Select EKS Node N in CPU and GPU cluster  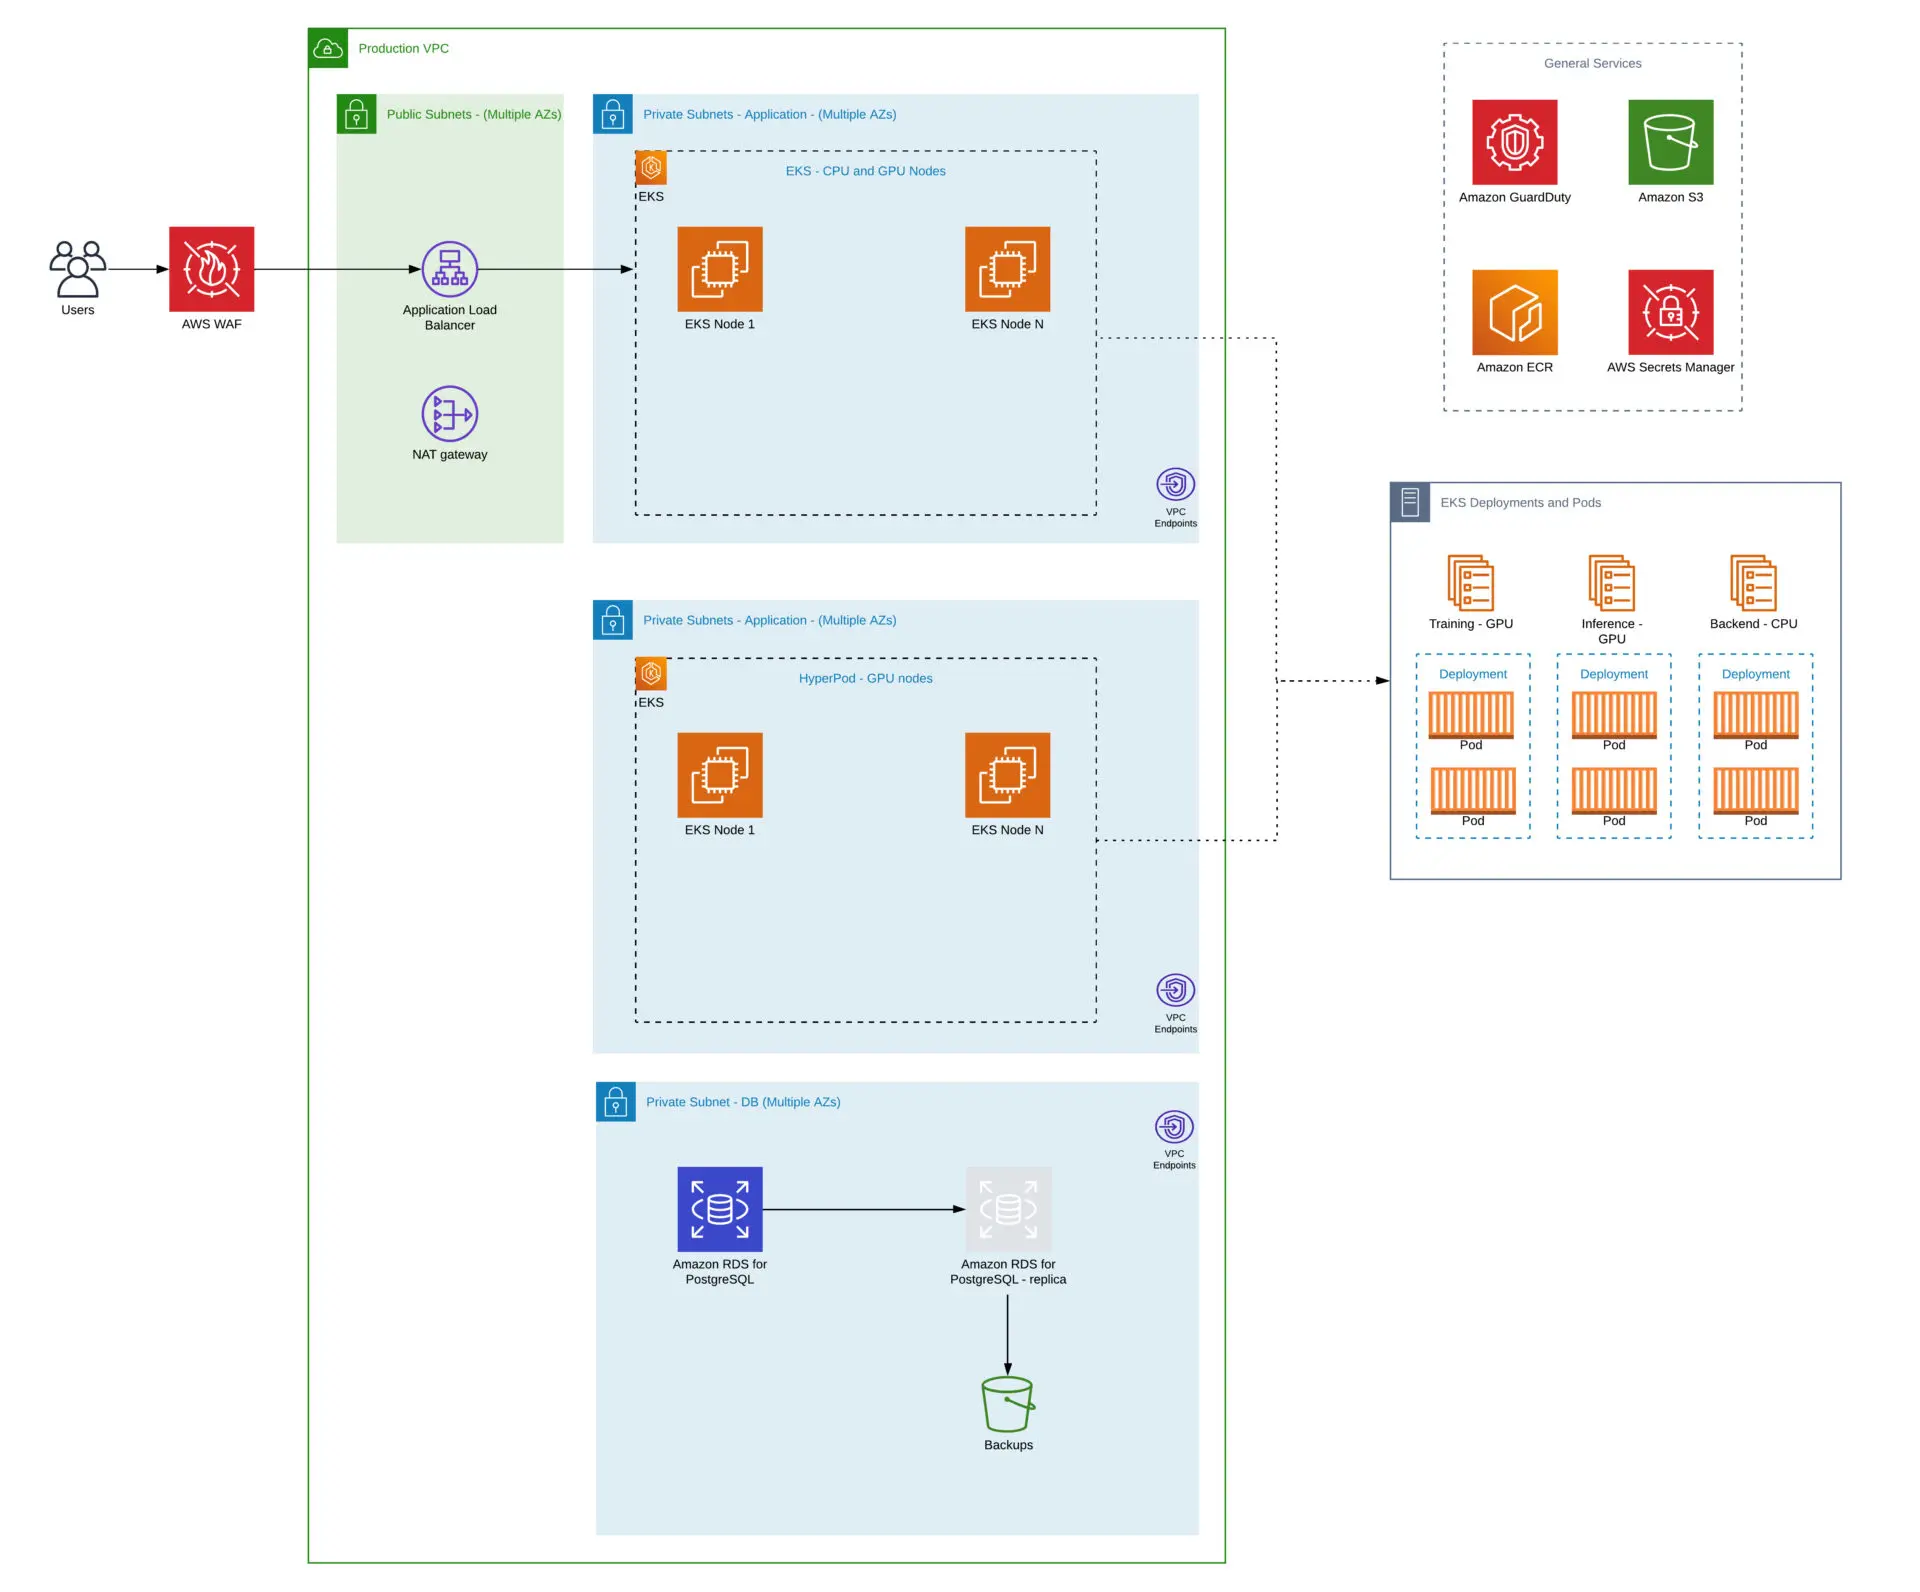(x=1007, y=269)
